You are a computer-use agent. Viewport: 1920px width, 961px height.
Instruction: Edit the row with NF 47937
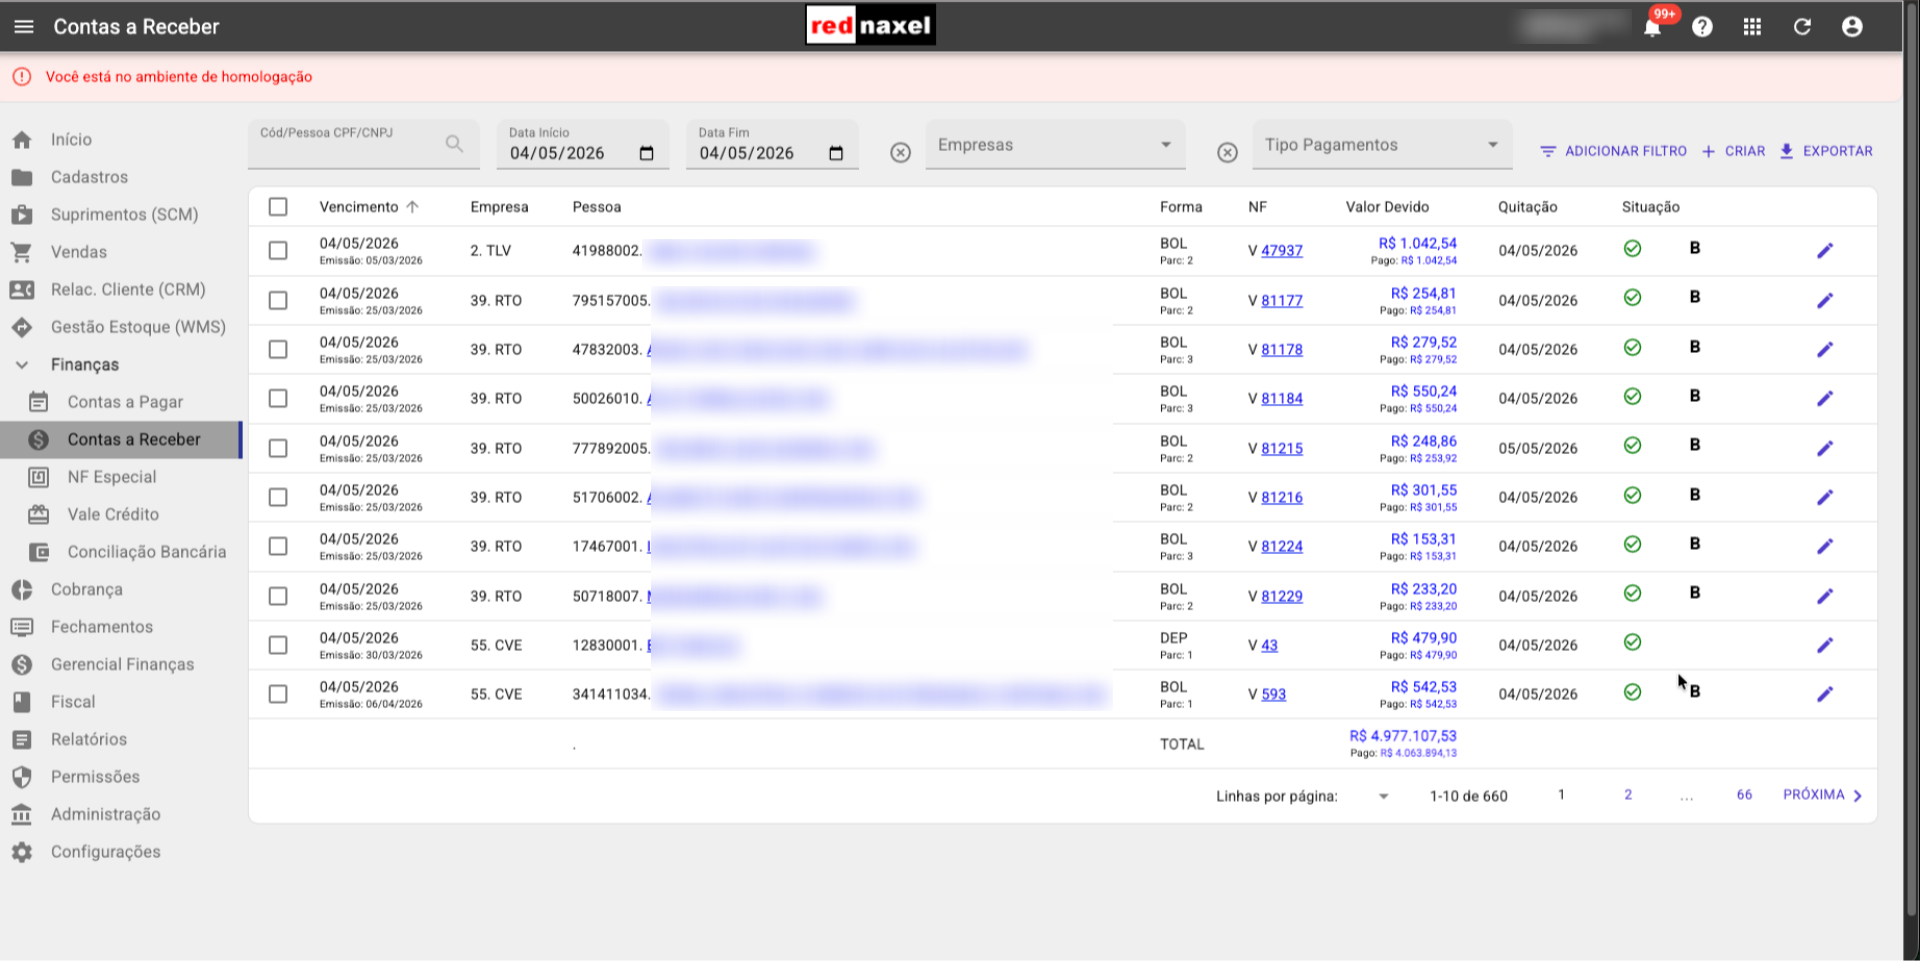point(1825,251)
